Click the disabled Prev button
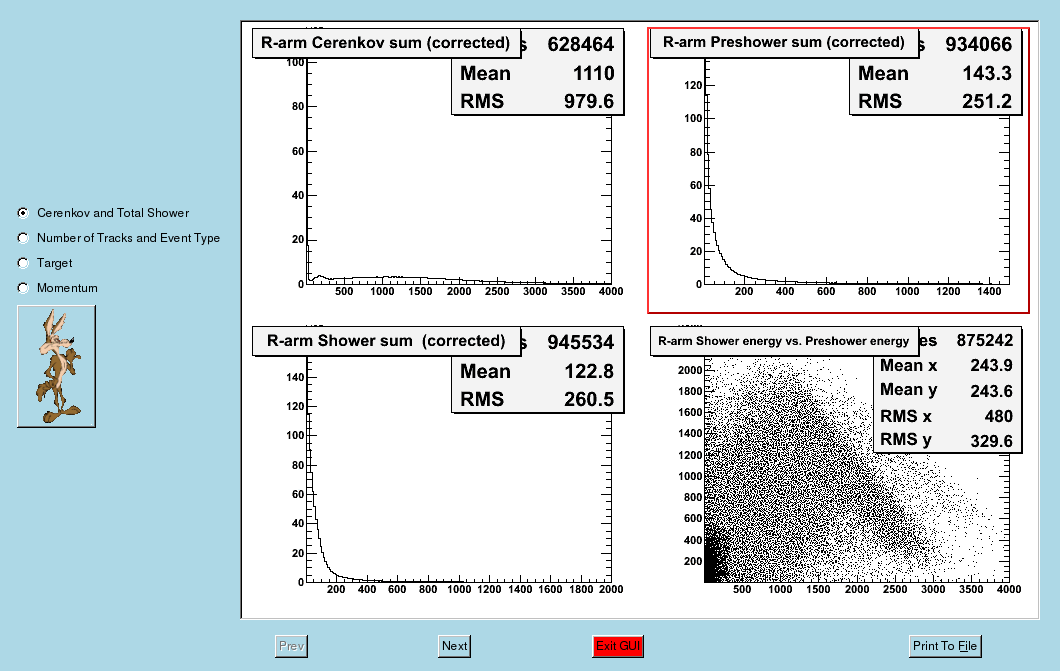This screenshot has width=1060, height=671. [x=291, y=646]
